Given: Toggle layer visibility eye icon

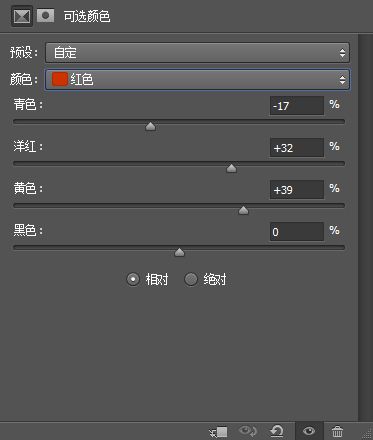Looking at the screenshot, I should 309,431.
